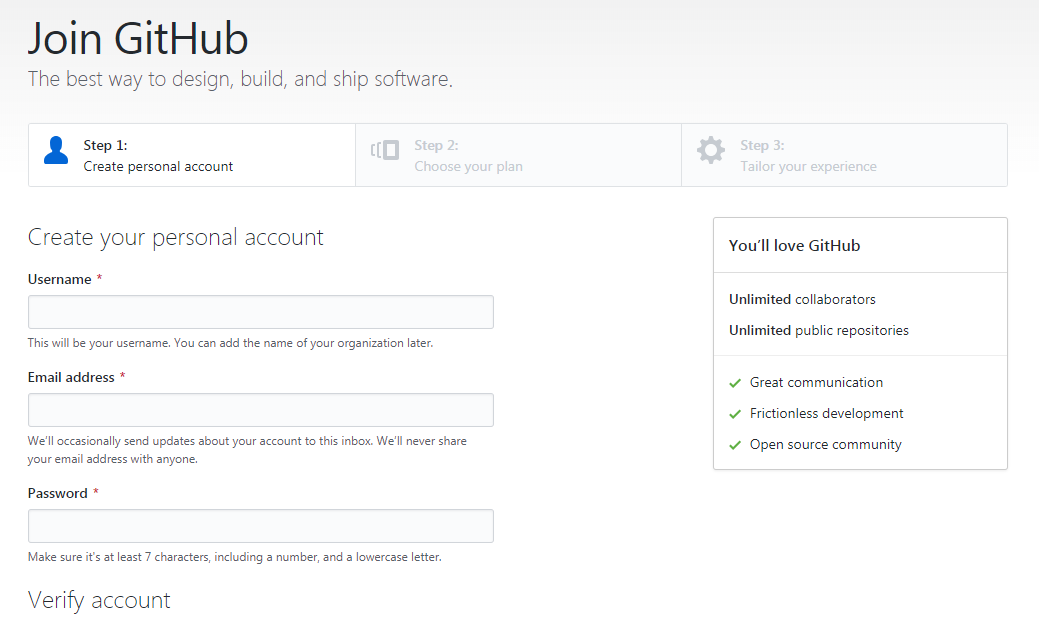Click the green check beside Frictionless development

click(735, 414)
